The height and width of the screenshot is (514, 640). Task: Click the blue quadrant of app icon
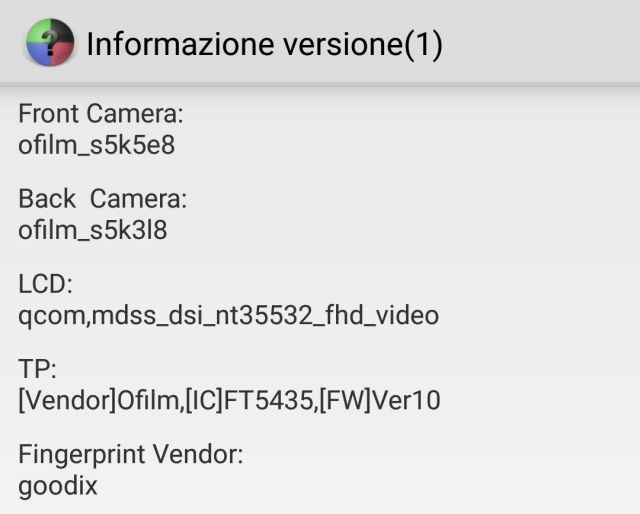pyautogui.click(x=38, y=53)
